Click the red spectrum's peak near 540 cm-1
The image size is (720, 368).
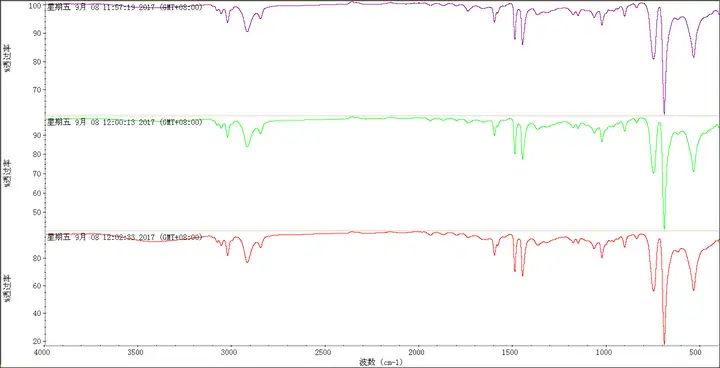coord(693,289)
